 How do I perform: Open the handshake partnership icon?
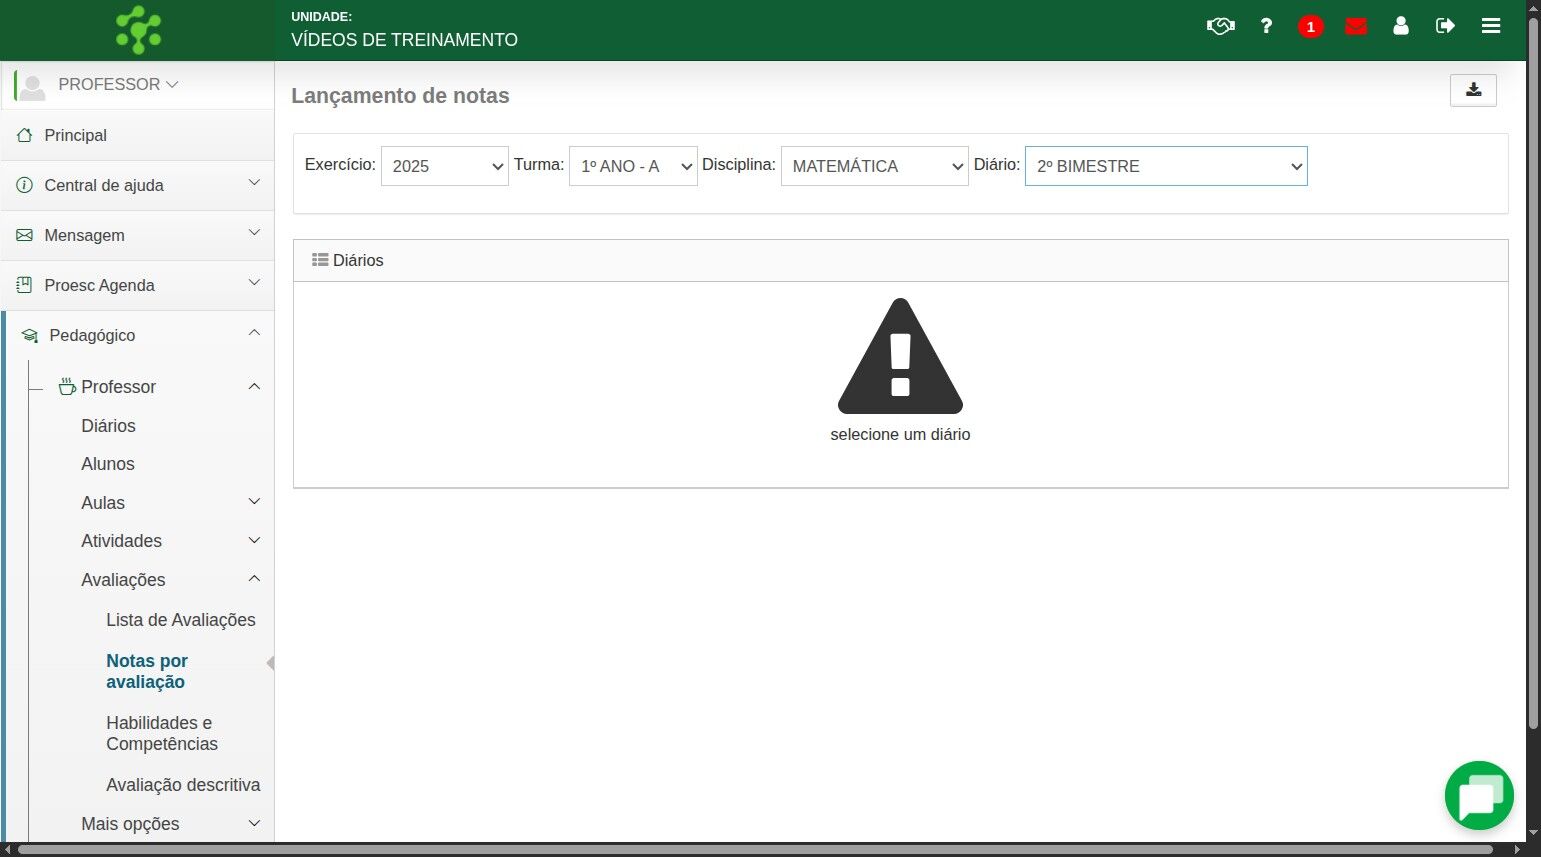click(1220, 26)
